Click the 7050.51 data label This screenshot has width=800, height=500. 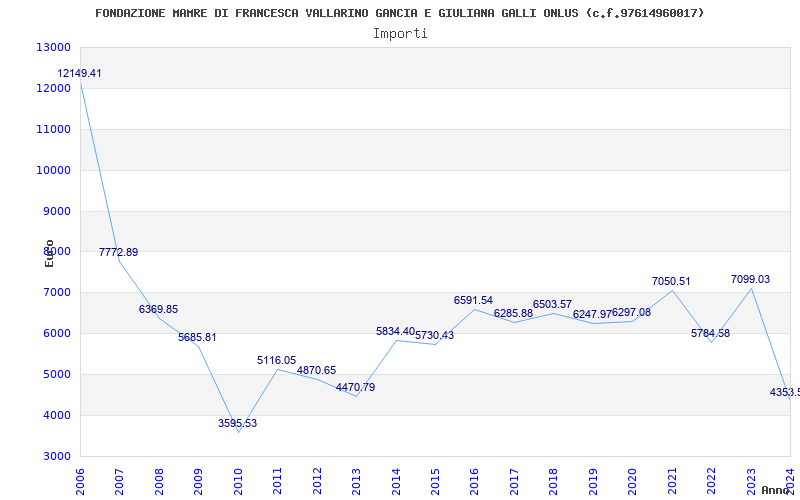671,281
